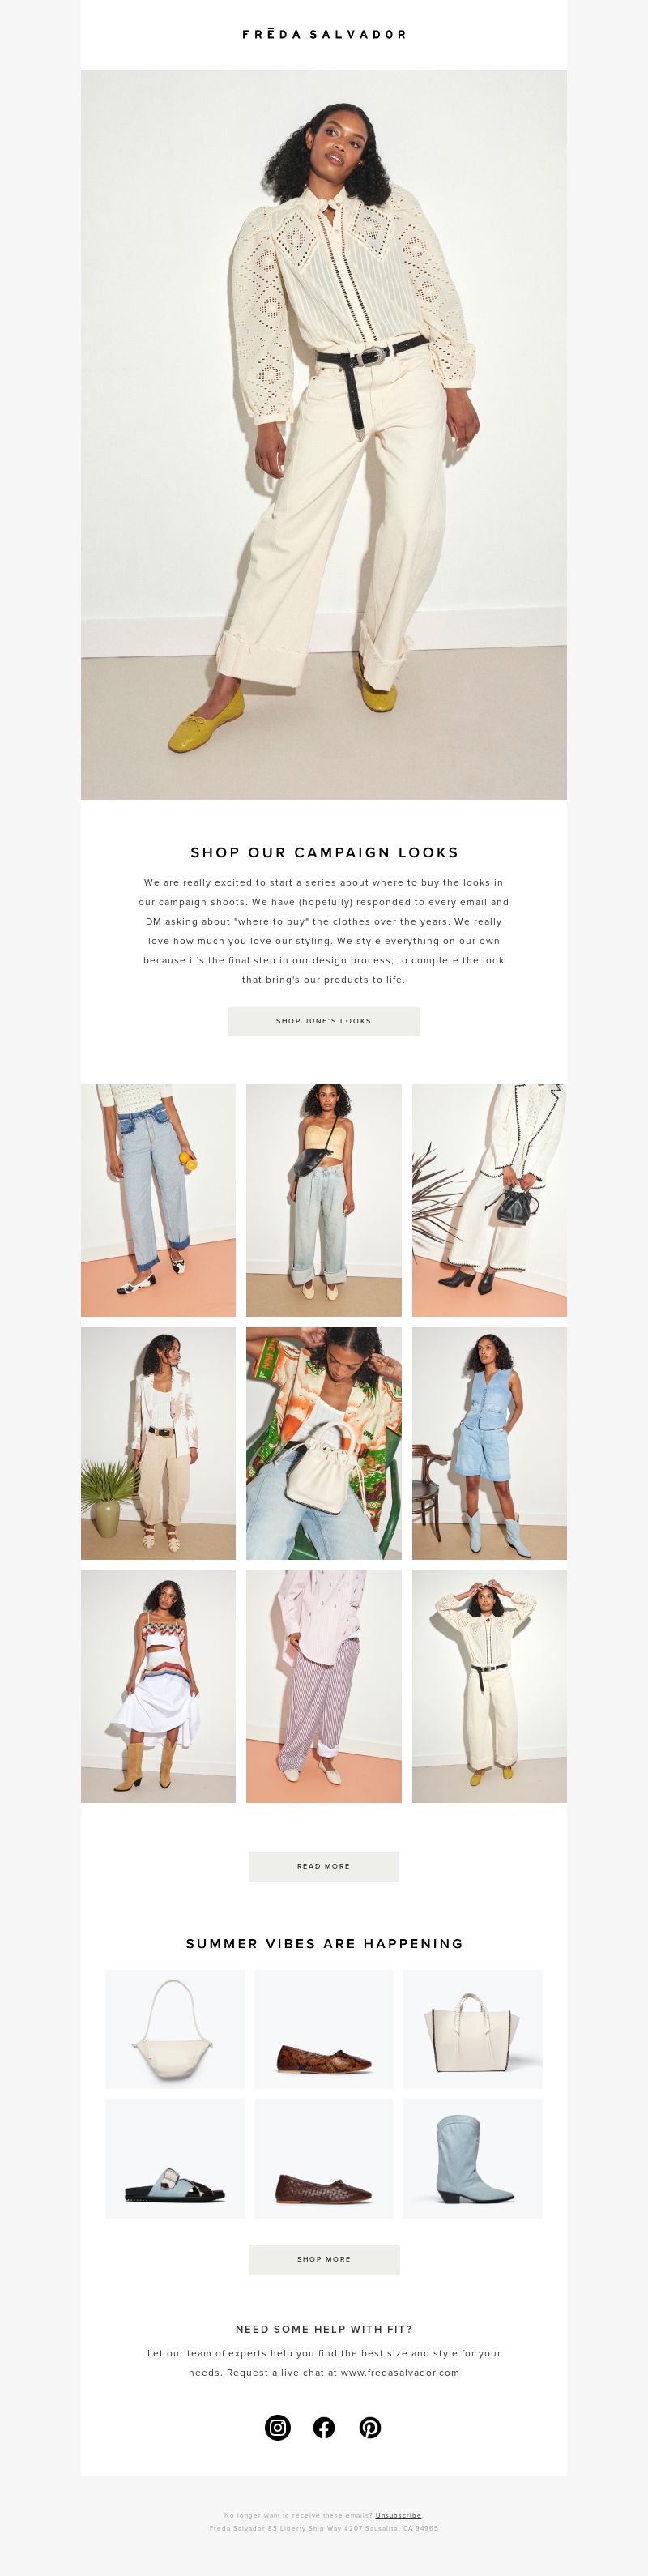Select the woven brown flat product
This screenshot has height=2576, width=648.
[324, 2158]
